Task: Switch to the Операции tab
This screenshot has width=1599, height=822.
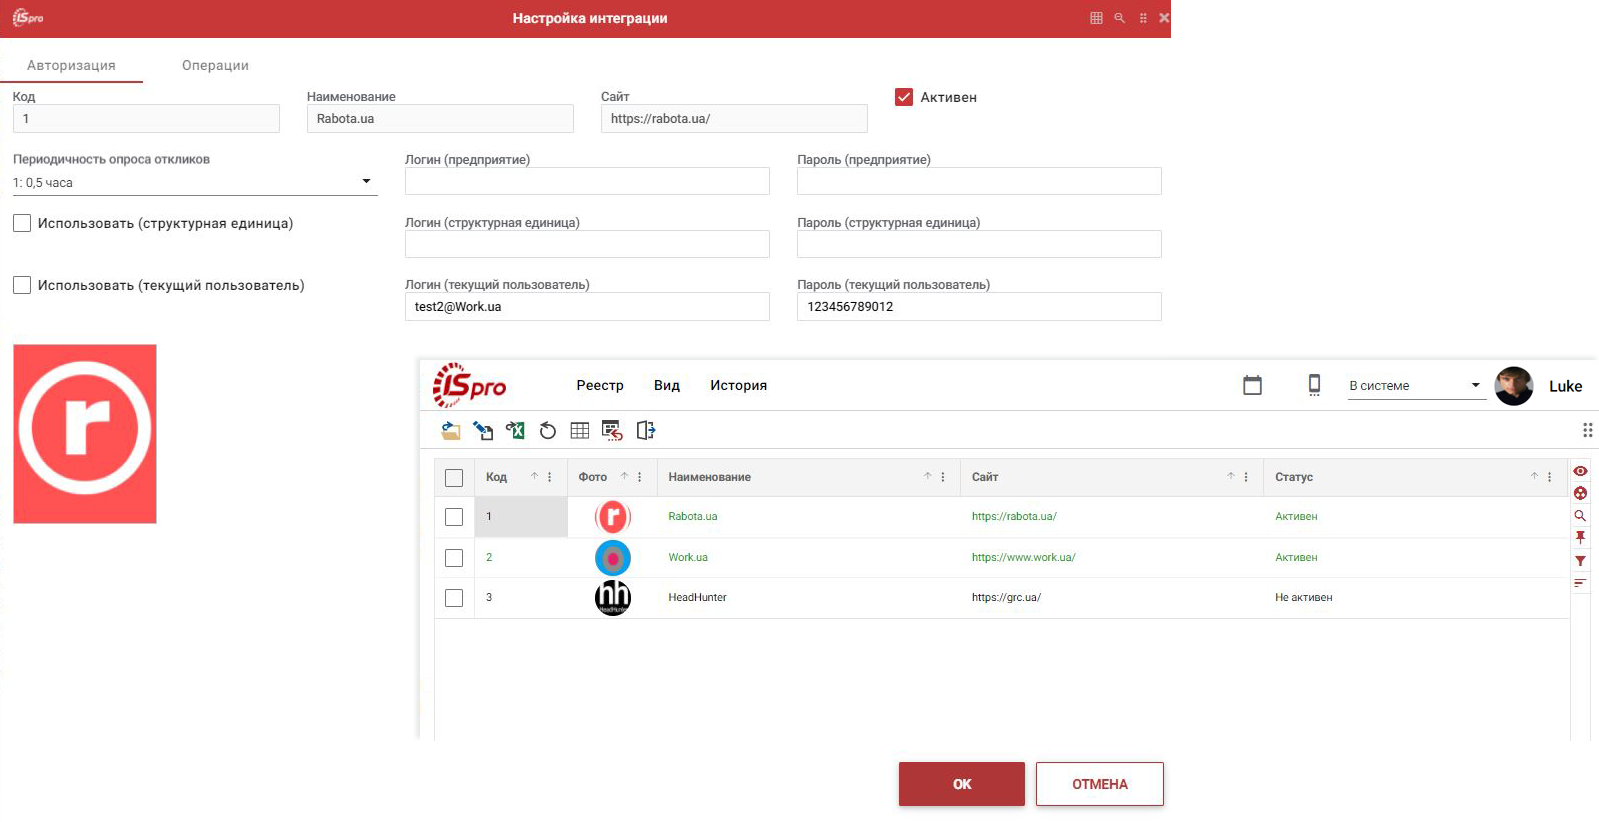Action: (x=215, y=65)
